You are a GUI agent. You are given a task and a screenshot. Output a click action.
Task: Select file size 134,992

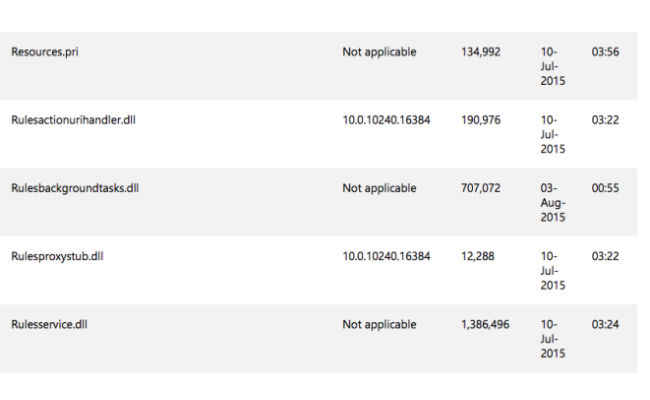pyautogui.click(x=481, y=52)
